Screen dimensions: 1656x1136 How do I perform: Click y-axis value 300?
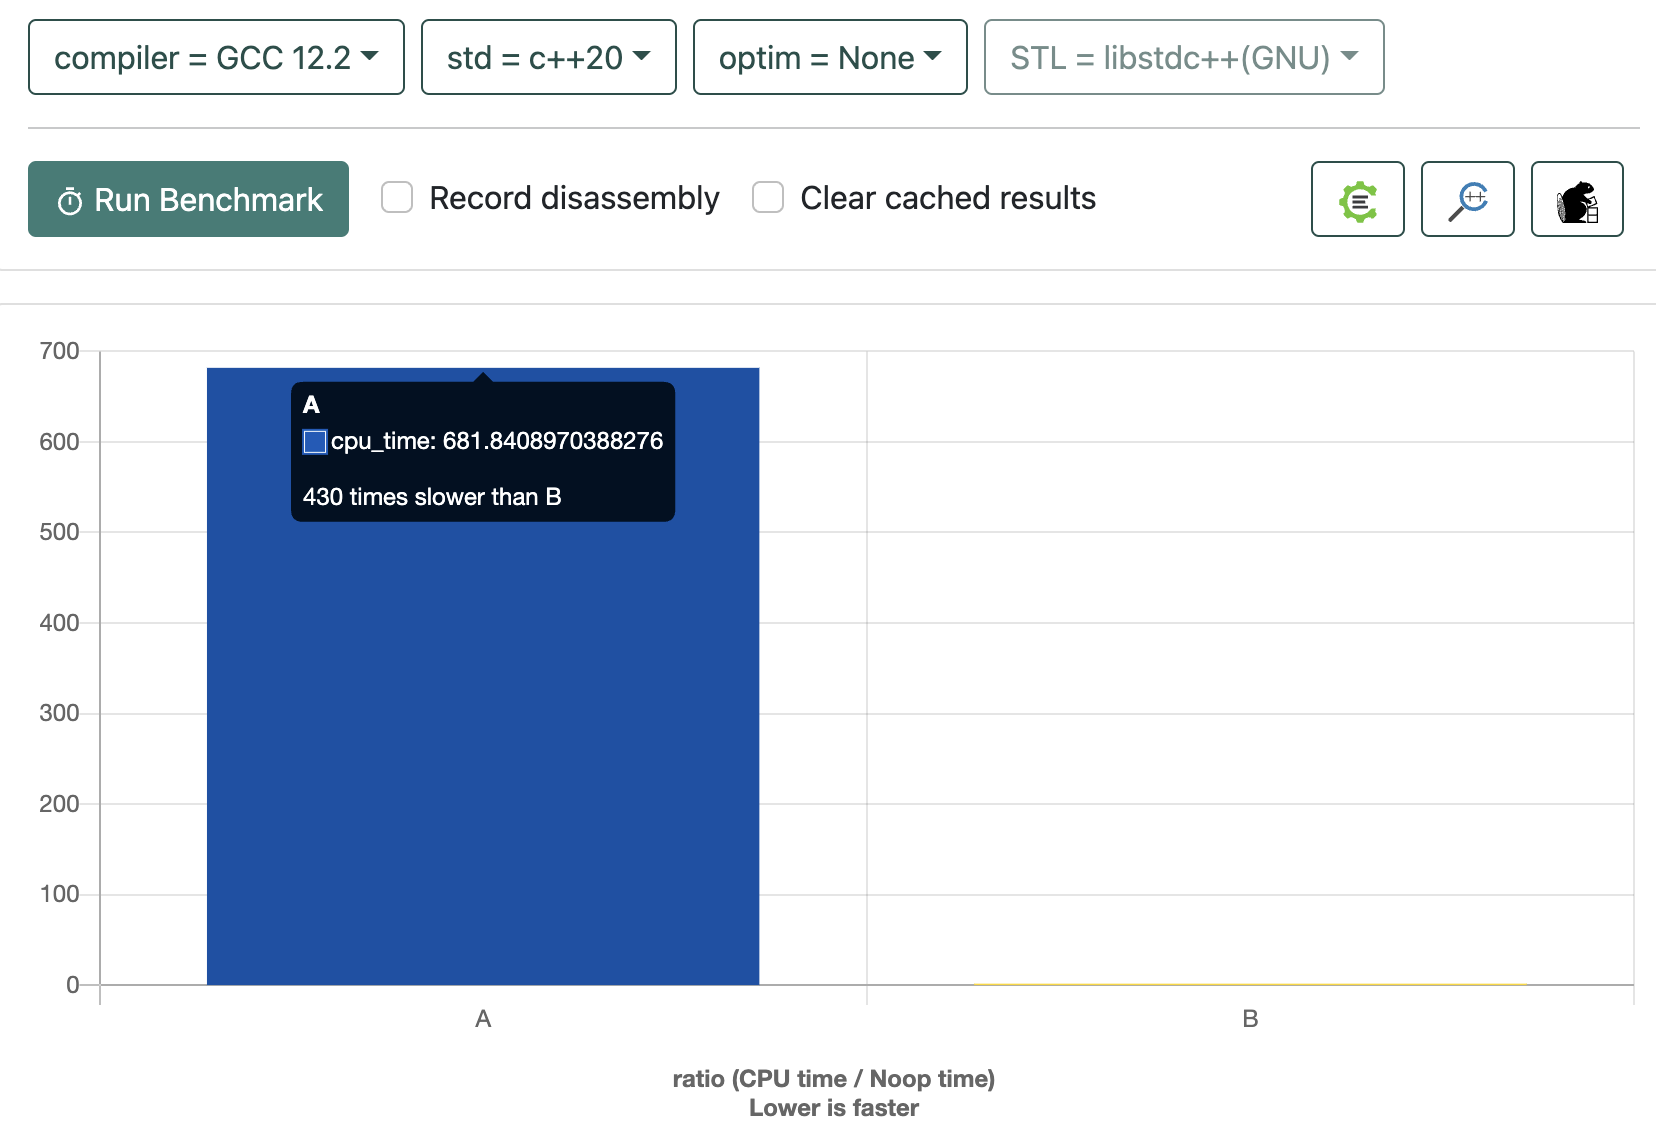[x=59, y=713]
